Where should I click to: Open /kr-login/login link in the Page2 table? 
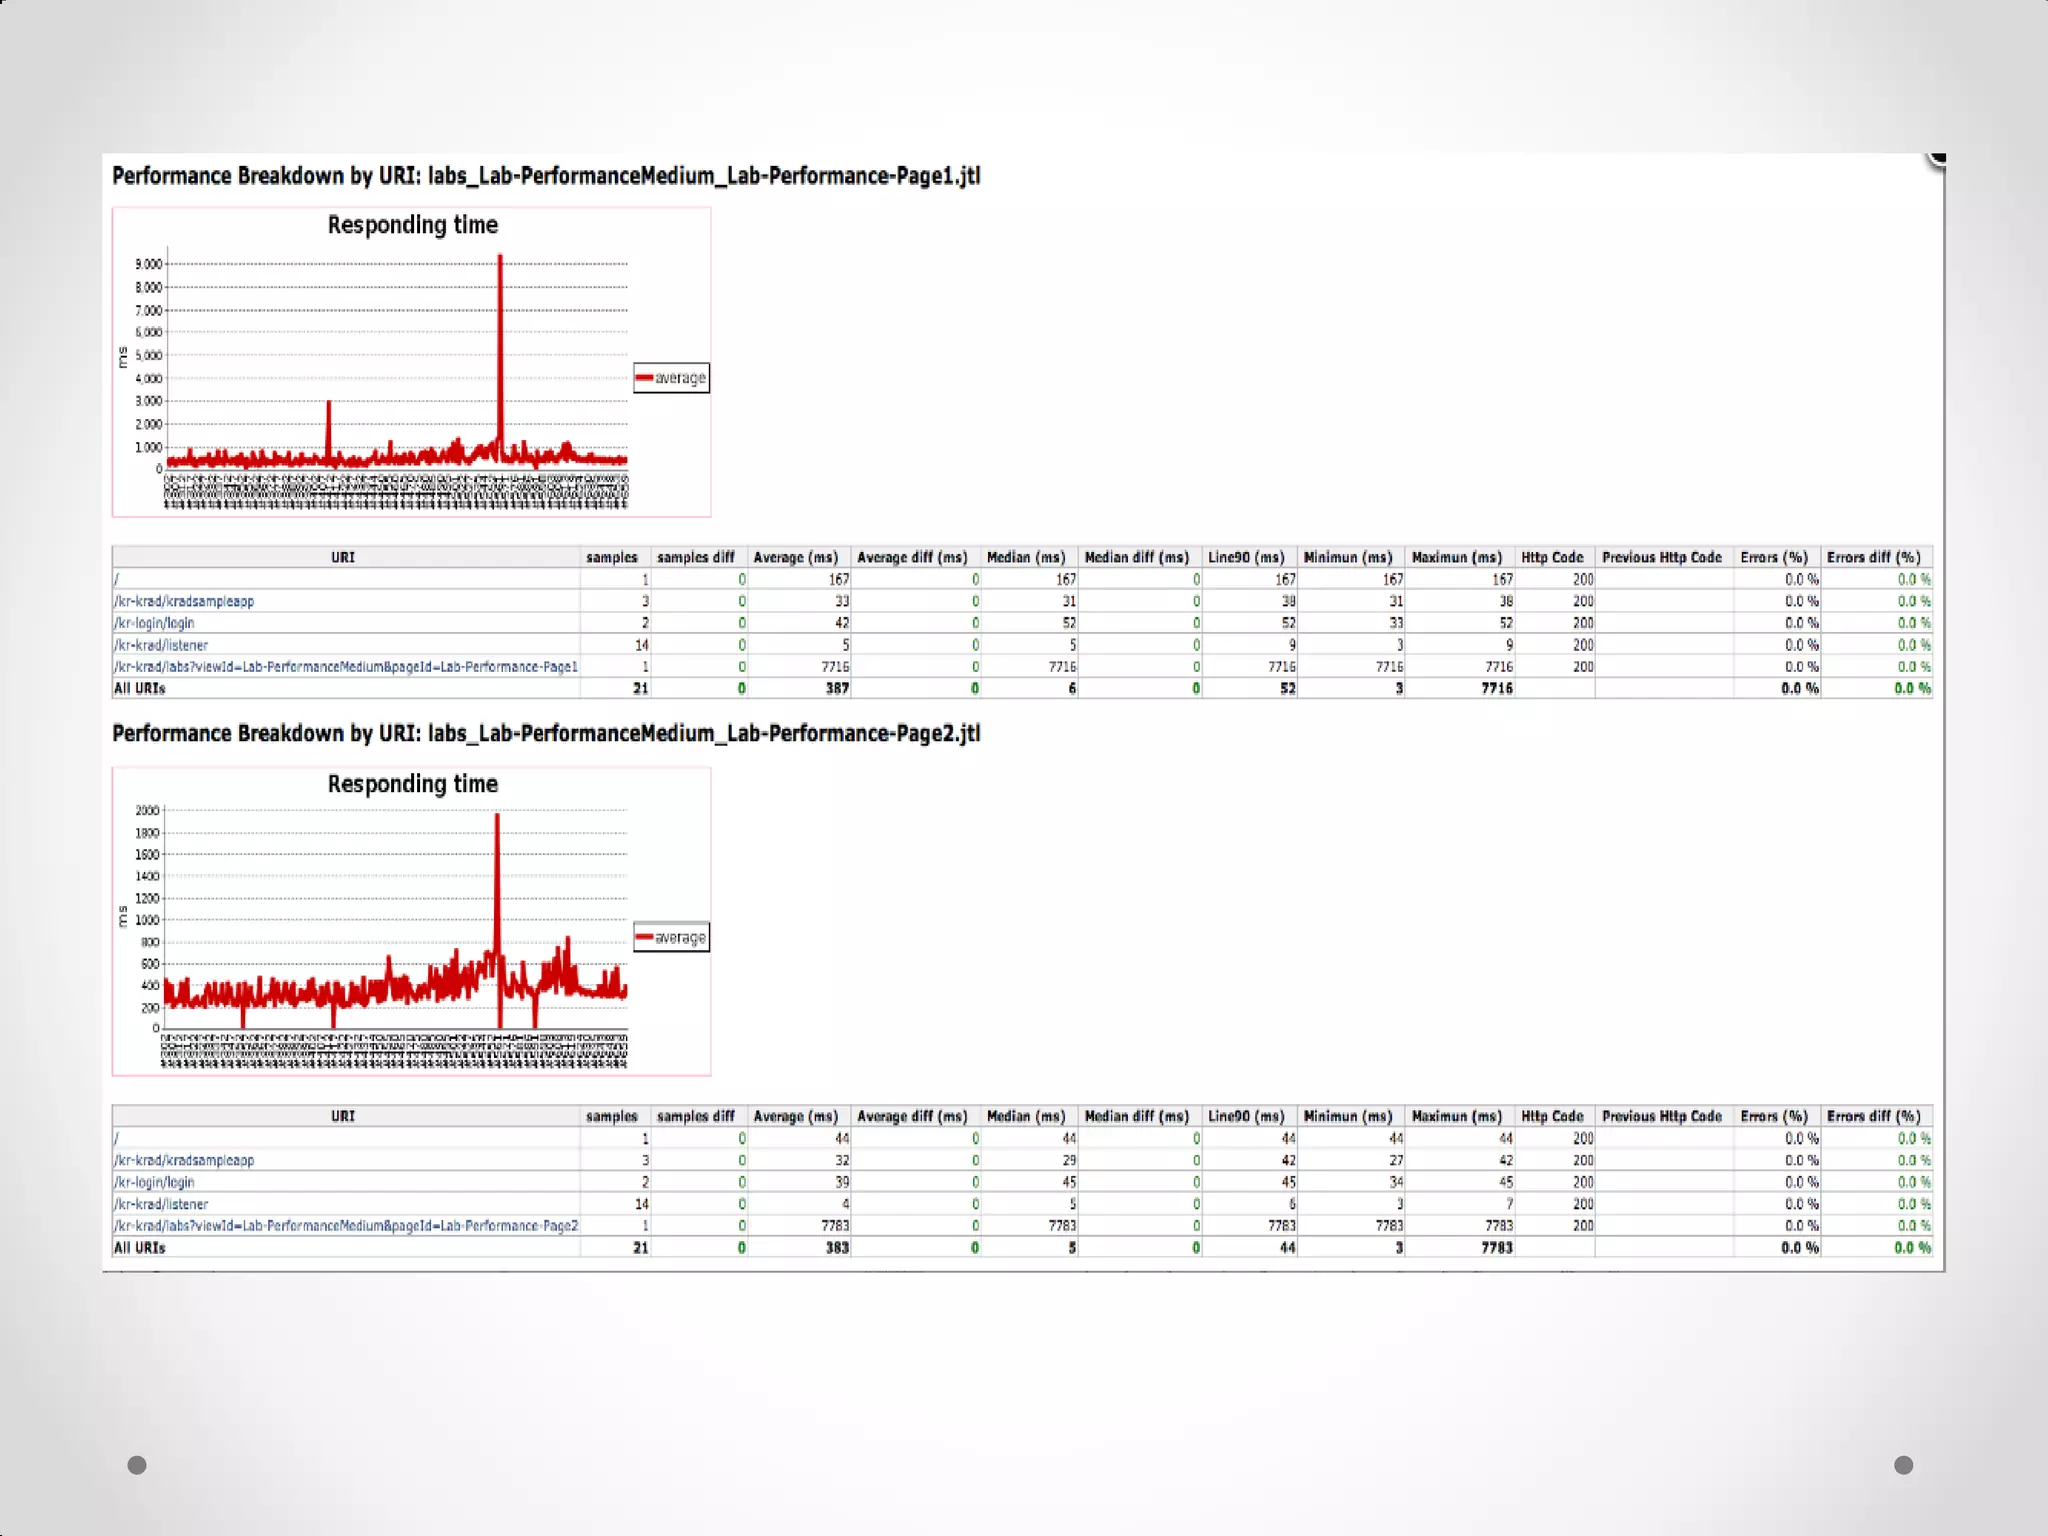[154, 1182]
